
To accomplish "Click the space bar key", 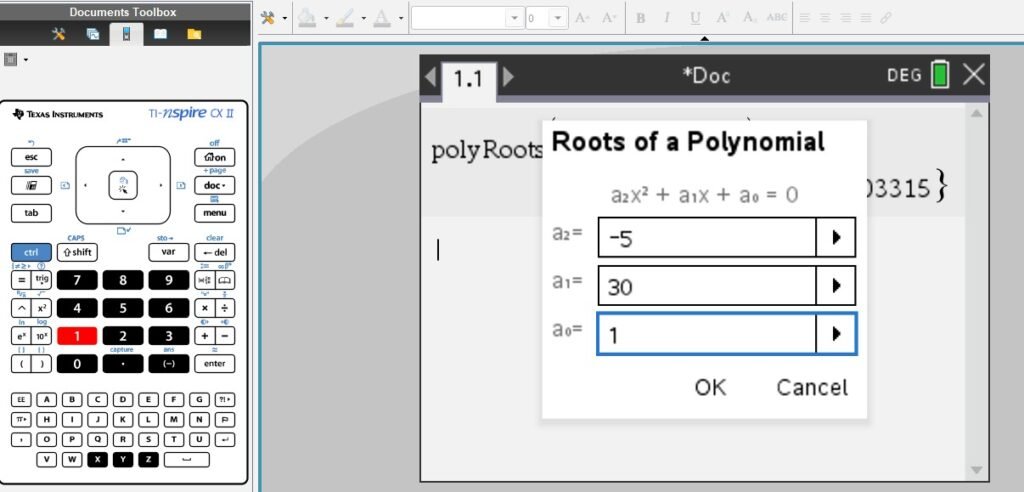I will pos(187,459).
